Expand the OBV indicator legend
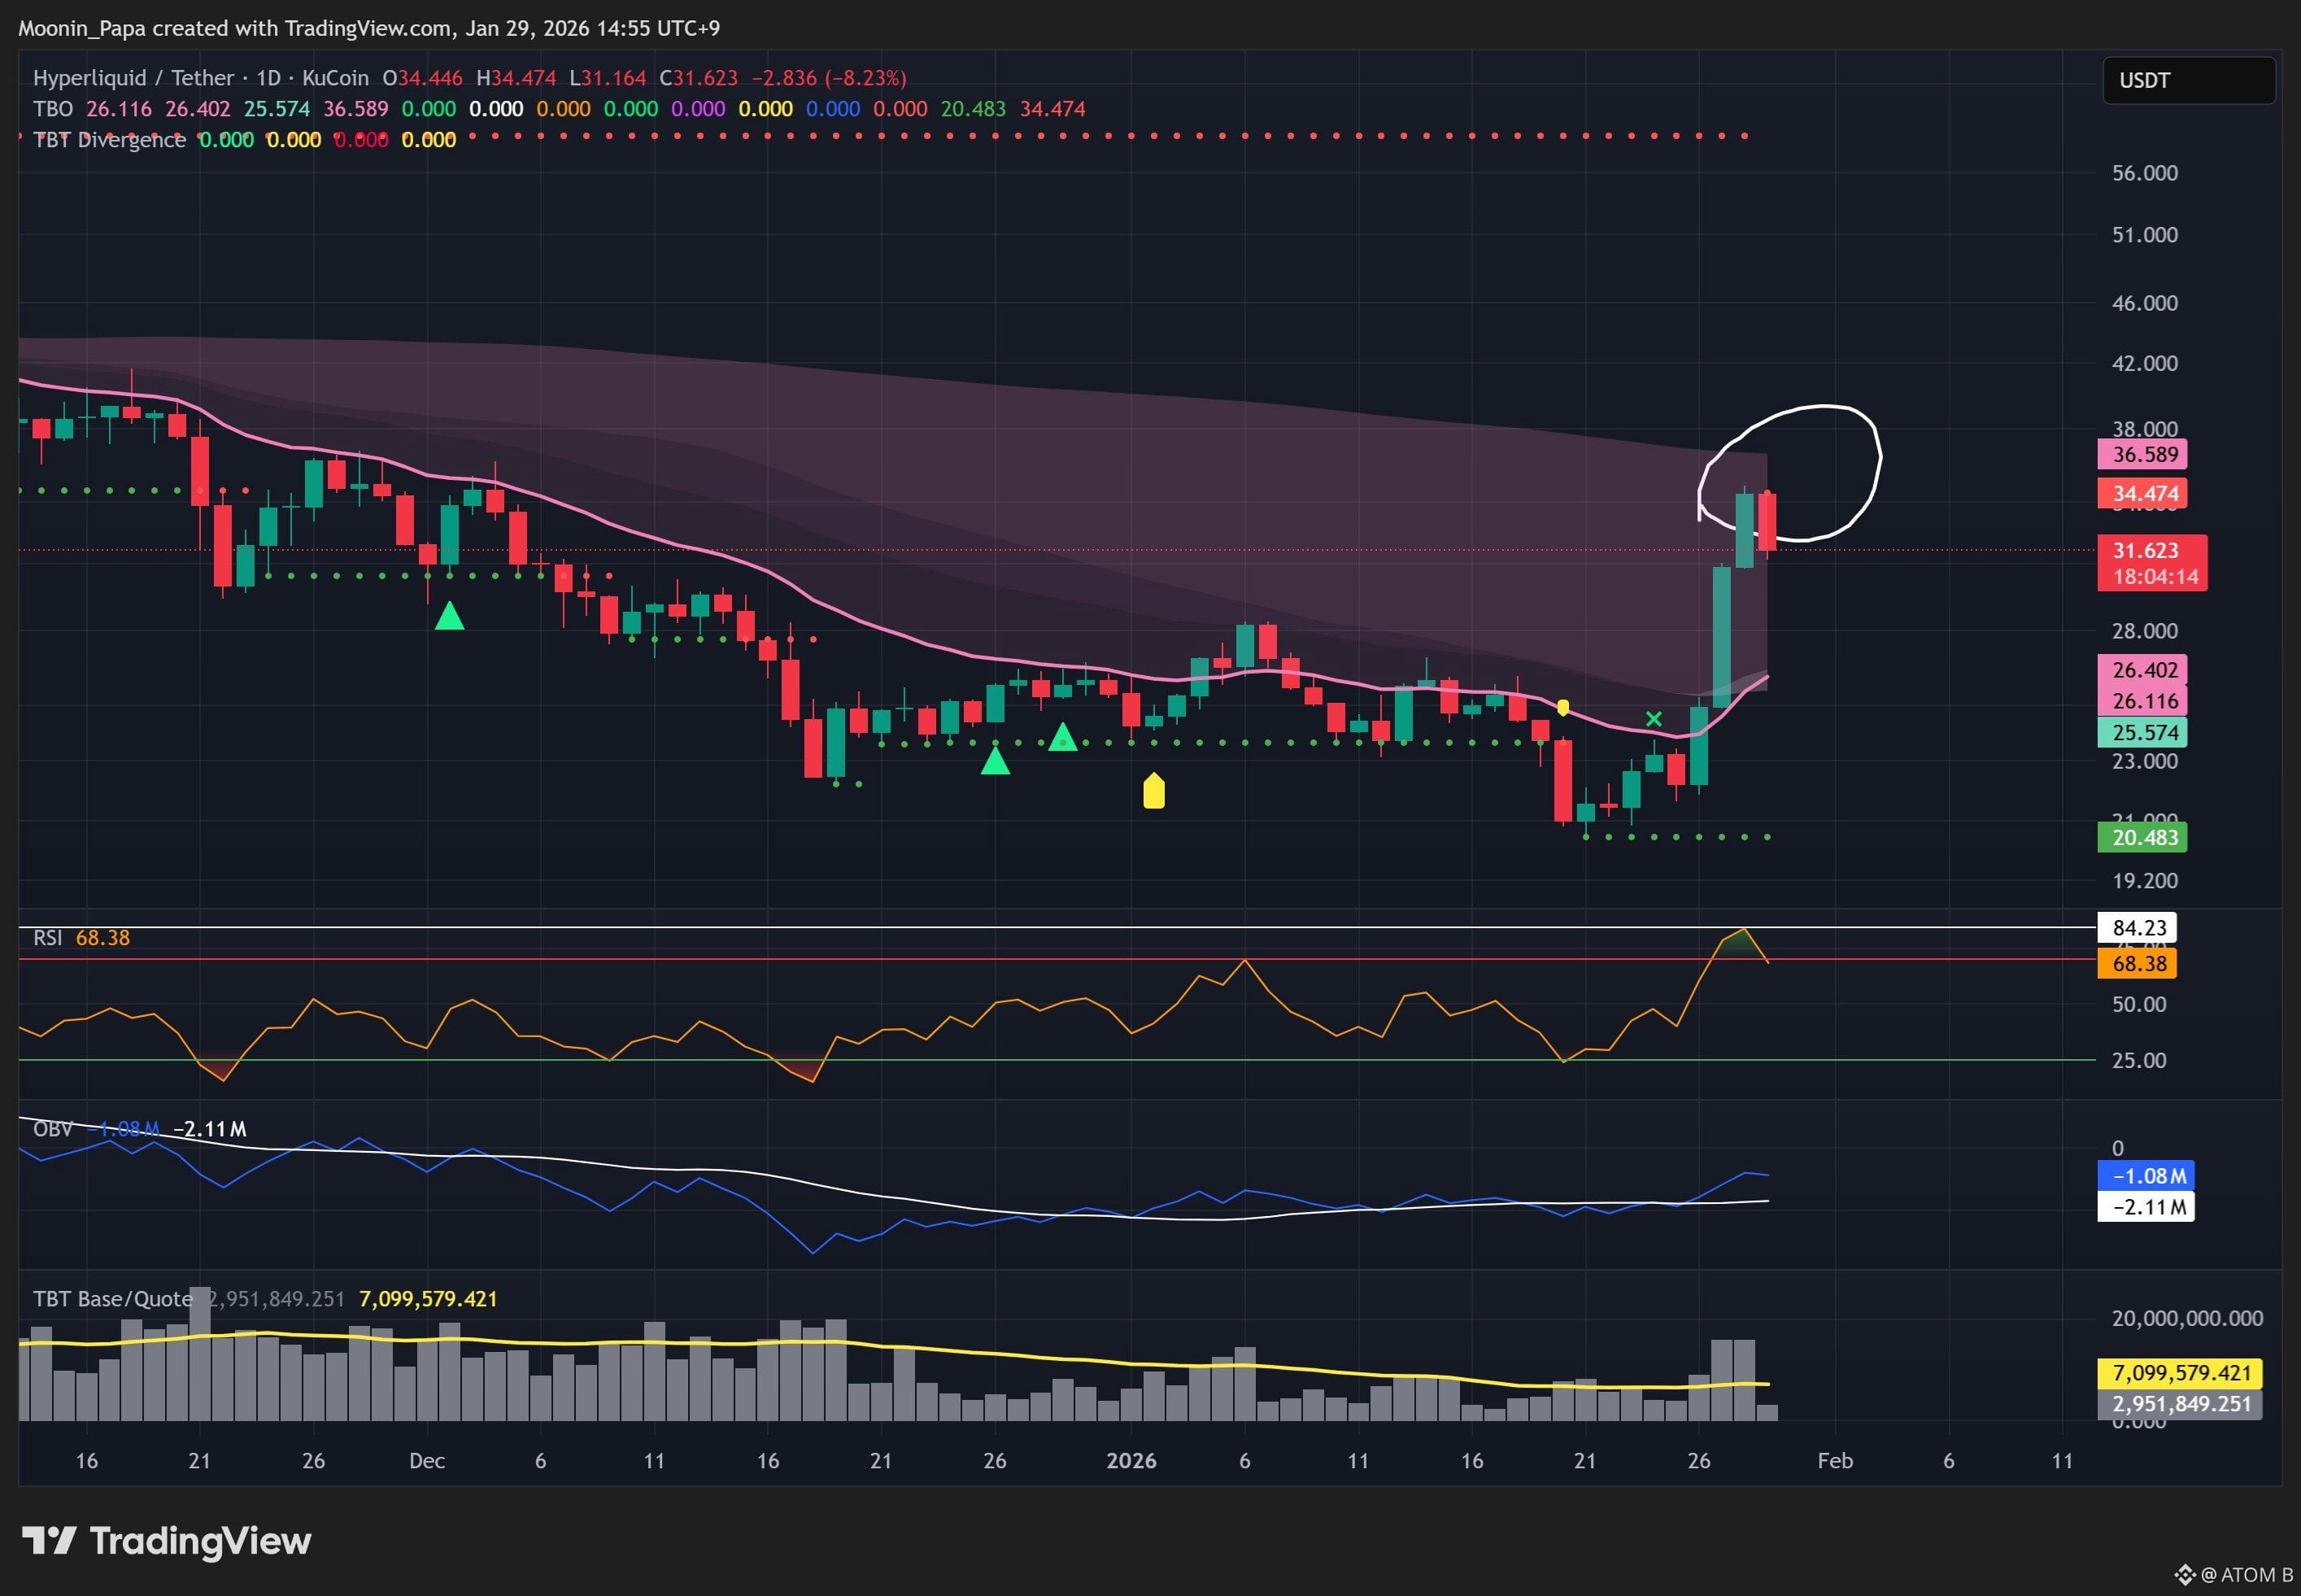2301x1596 pixels. pyautogui.click(x=52, y=1129)
